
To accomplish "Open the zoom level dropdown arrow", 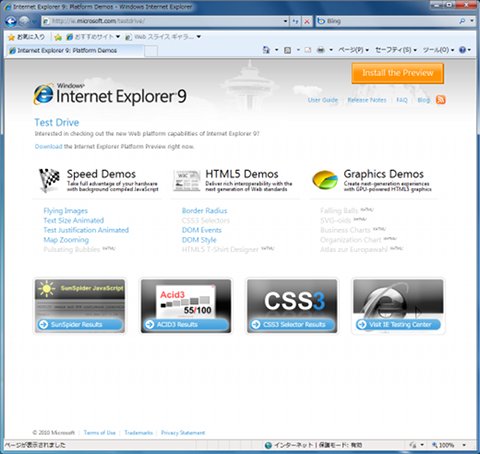I will (464, 445).
